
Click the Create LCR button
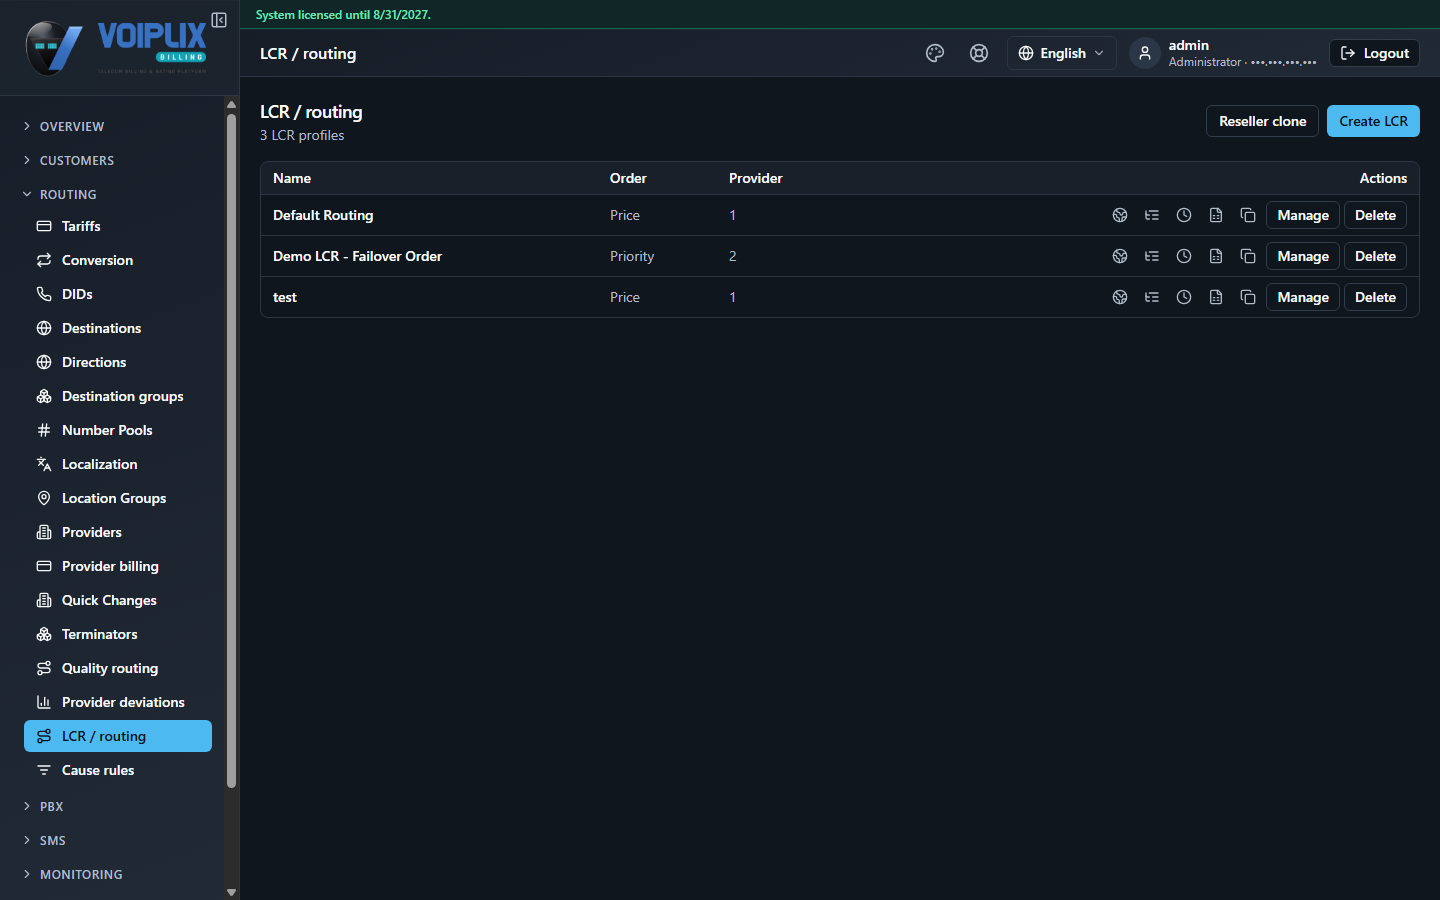tap(1373, 121)
